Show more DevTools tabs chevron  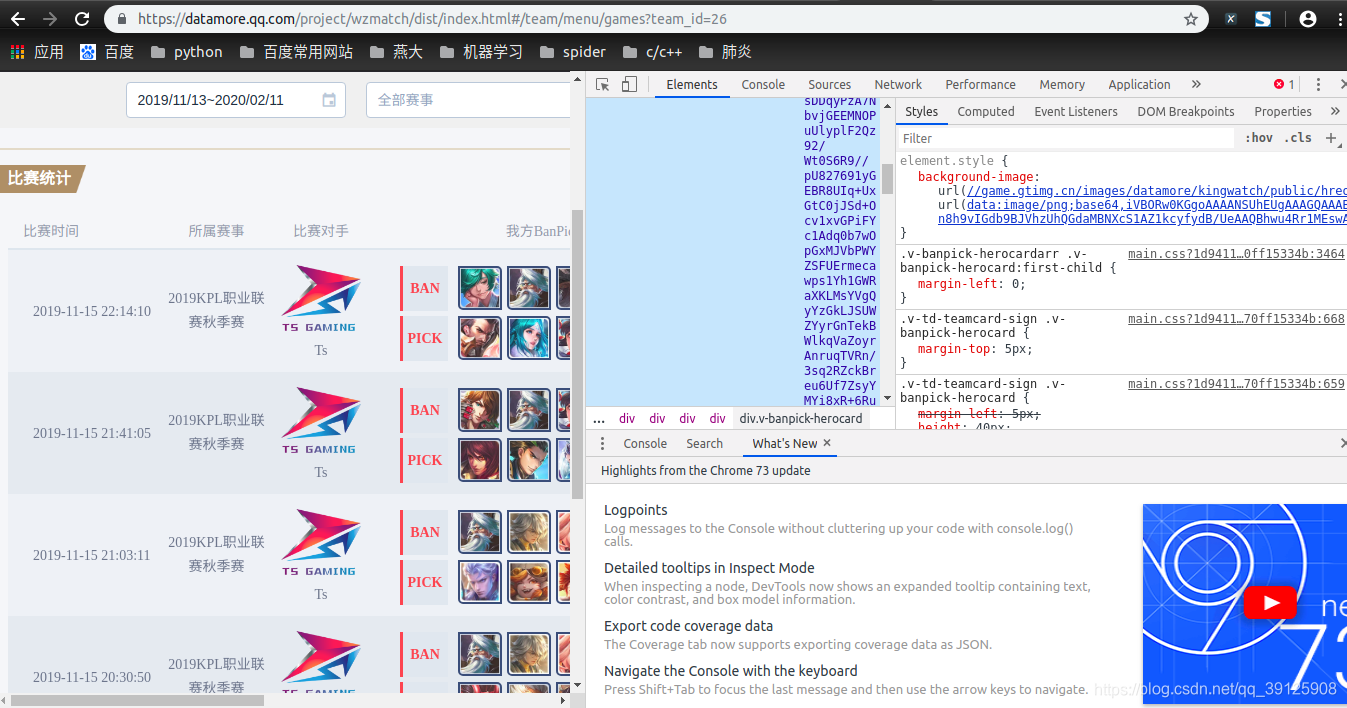click(1196, 85)
